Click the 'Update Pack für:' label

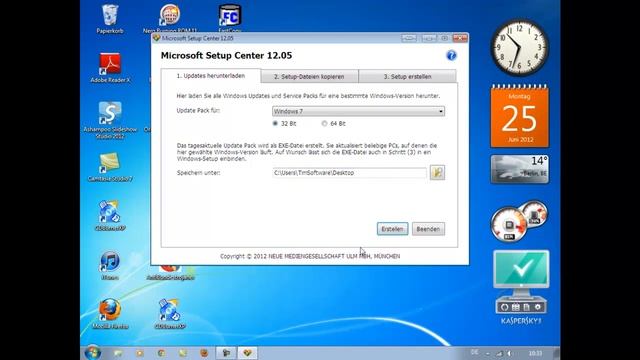coord(198,110)
